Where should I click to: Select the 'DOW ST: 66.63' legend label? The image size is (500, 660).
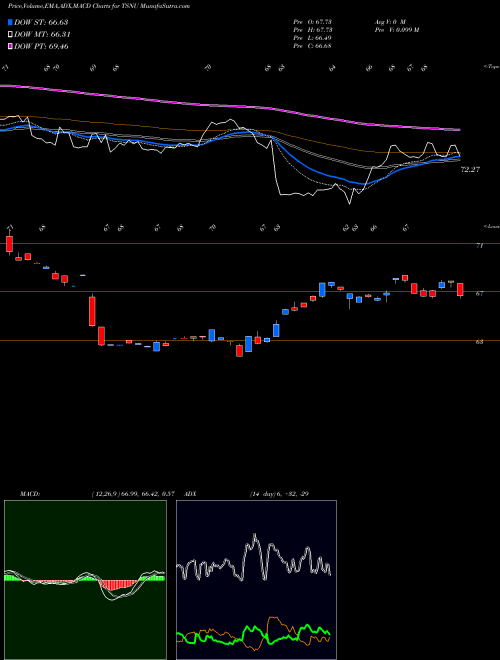pos(41,22)
